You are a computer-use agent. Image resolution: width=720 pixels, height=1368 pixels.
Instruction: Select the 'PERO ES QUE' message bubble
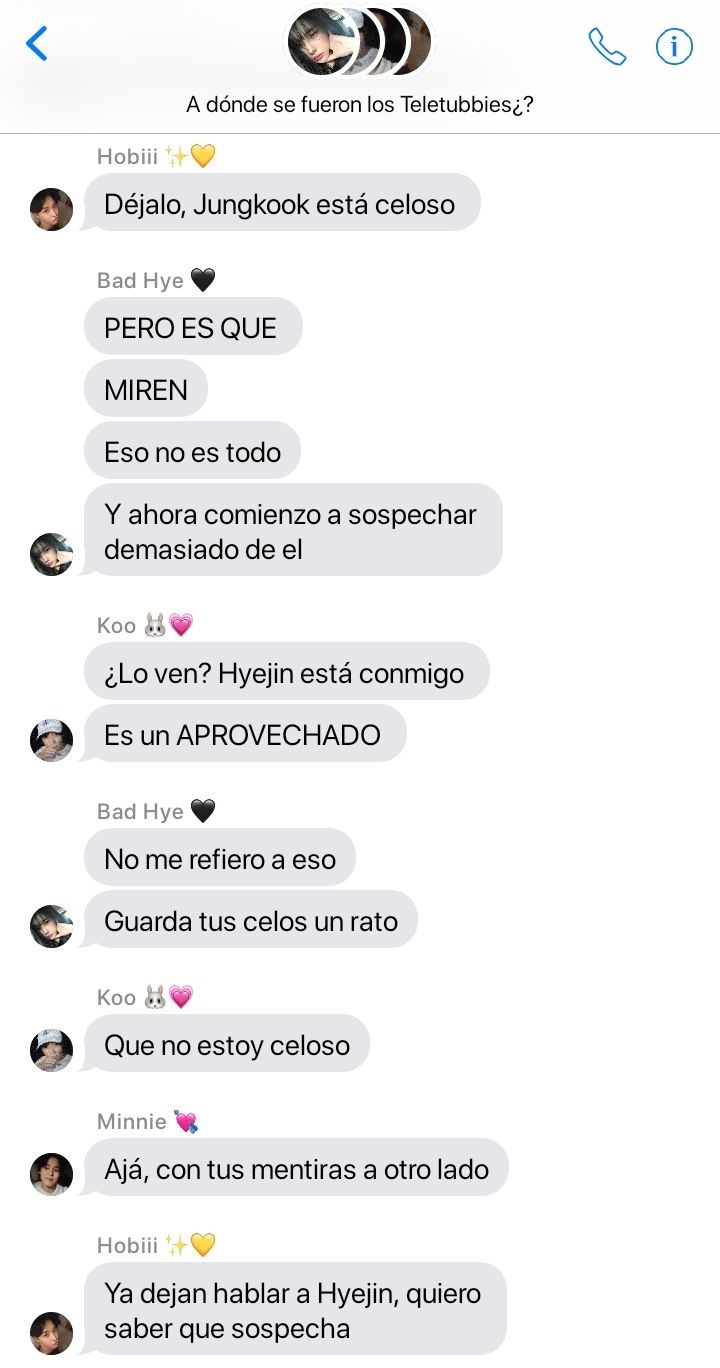point(193,327)
